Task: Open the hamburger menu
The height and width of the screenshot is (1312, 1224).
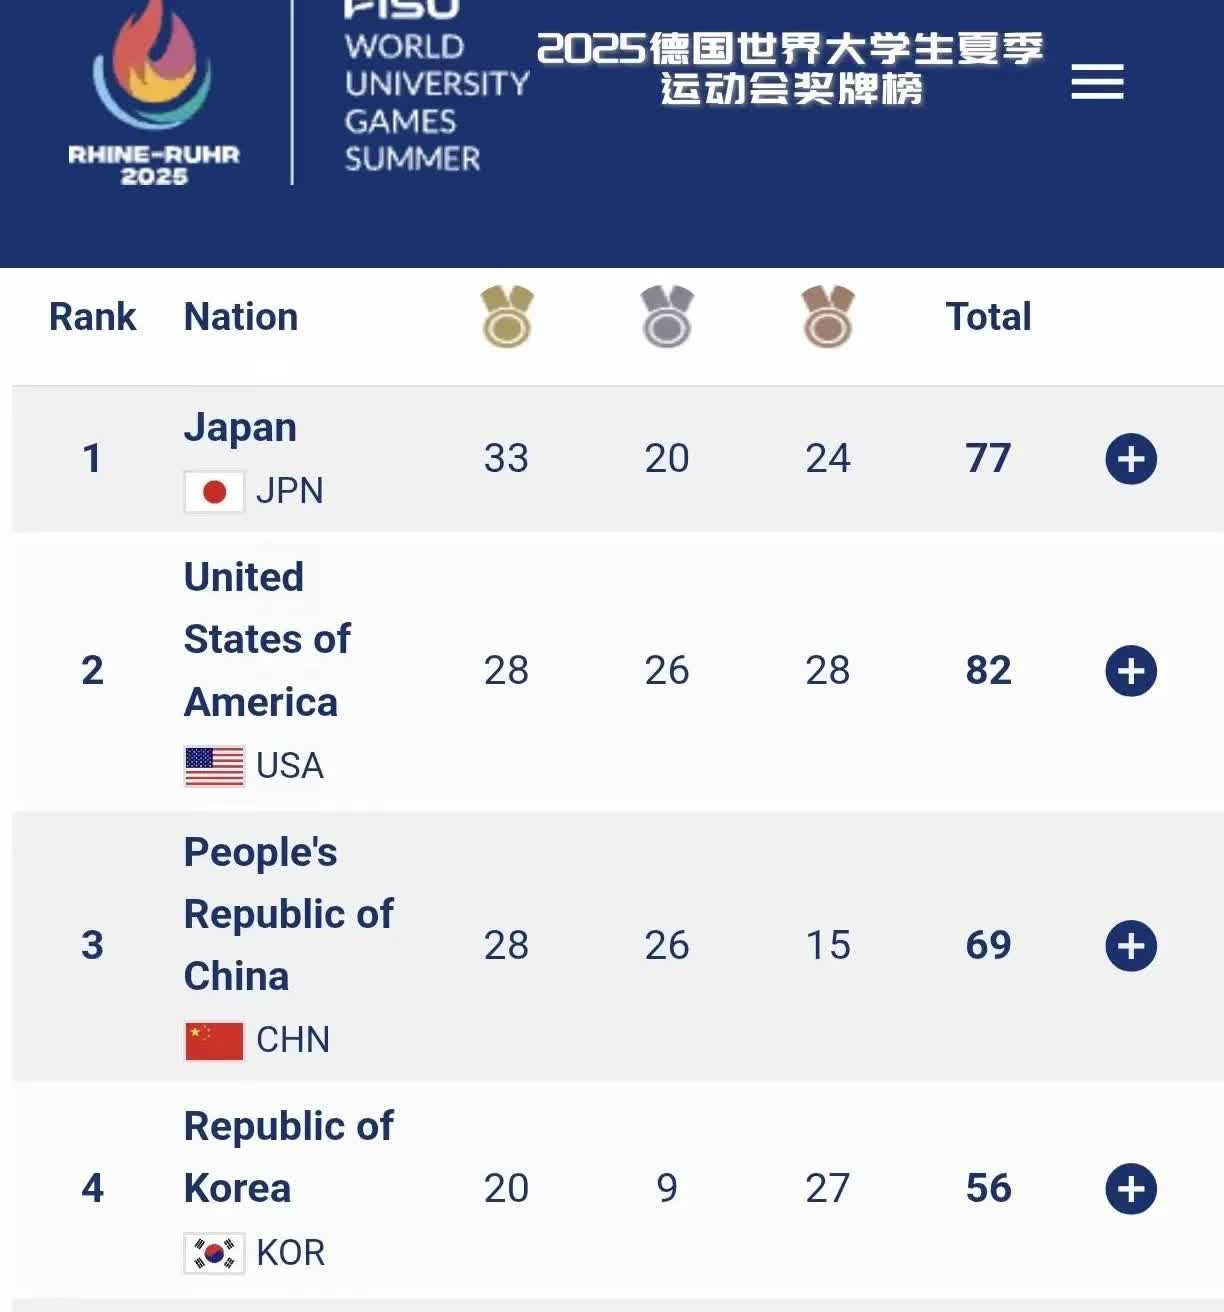Action: tap(1097, 82)
